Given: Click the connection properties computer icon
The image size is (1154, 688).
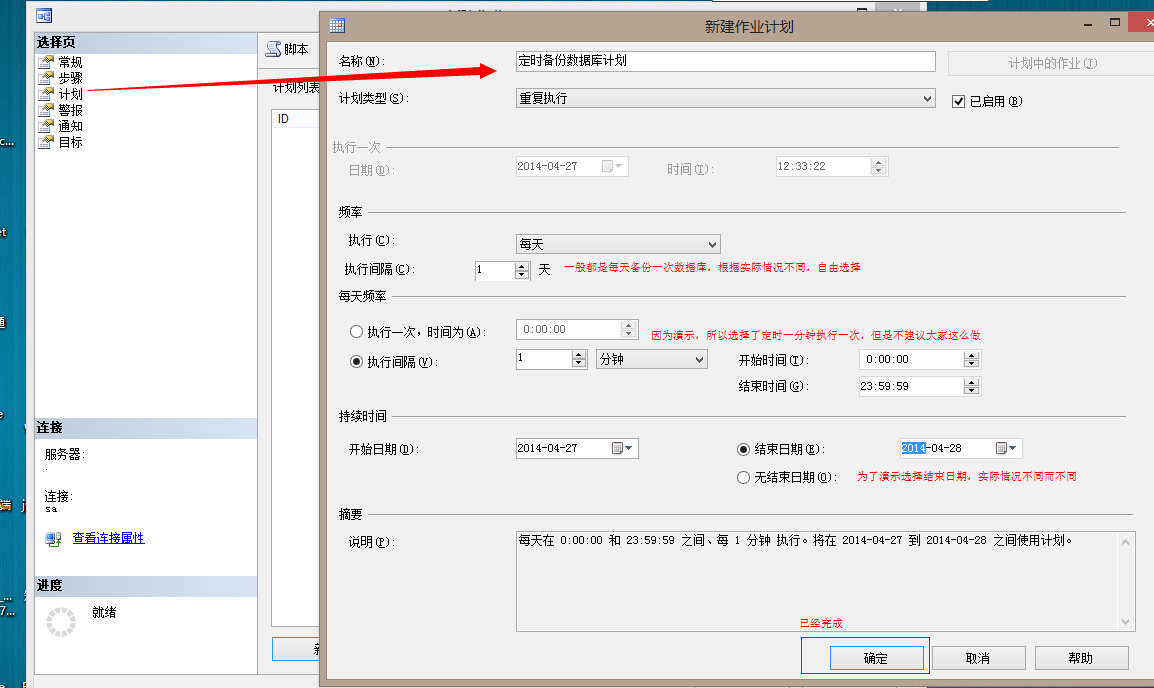Looking at the screenshot, I should (53, 539).
